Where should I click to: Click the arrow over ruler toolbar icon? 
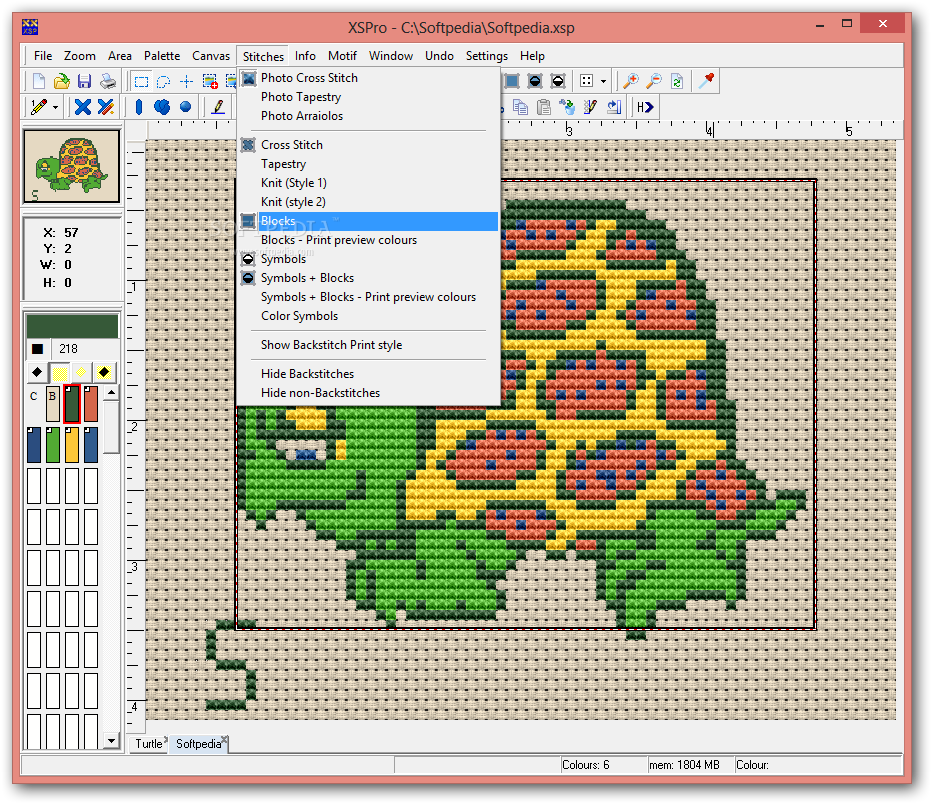pos(614,107)
